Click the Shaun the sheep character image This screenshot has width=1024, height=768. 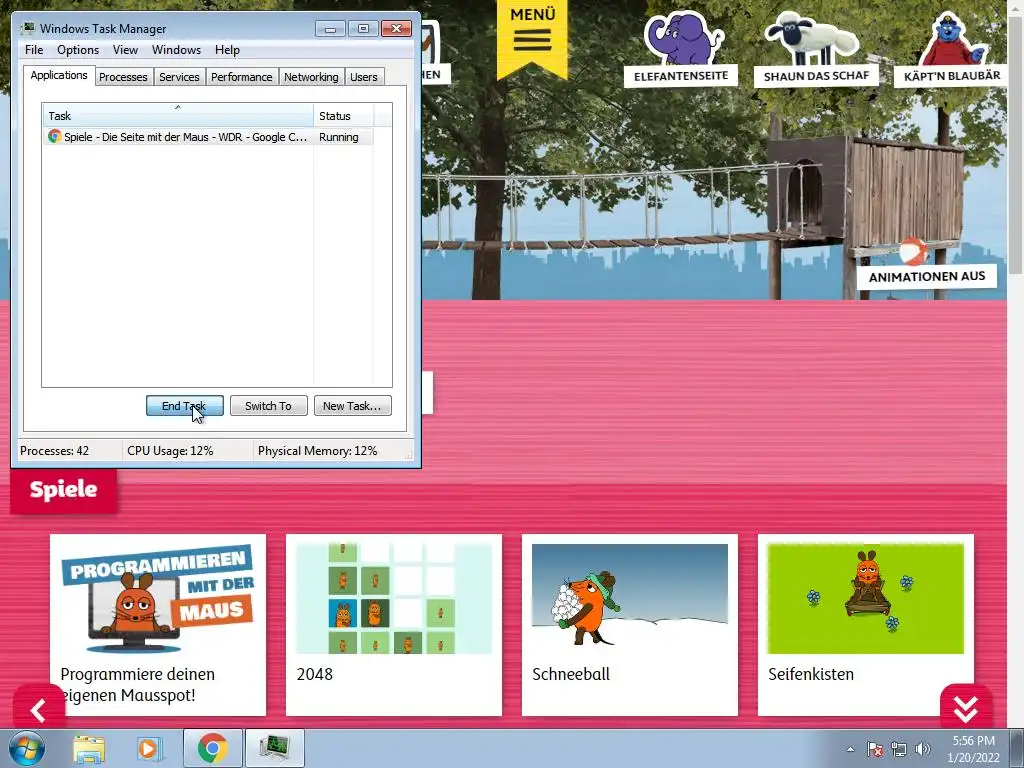coord(810,38)
